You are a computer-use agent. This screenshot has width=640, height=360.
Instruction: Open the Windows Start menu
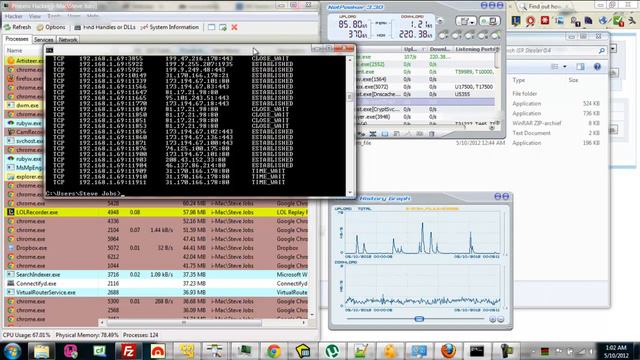(x=12, y=351)
